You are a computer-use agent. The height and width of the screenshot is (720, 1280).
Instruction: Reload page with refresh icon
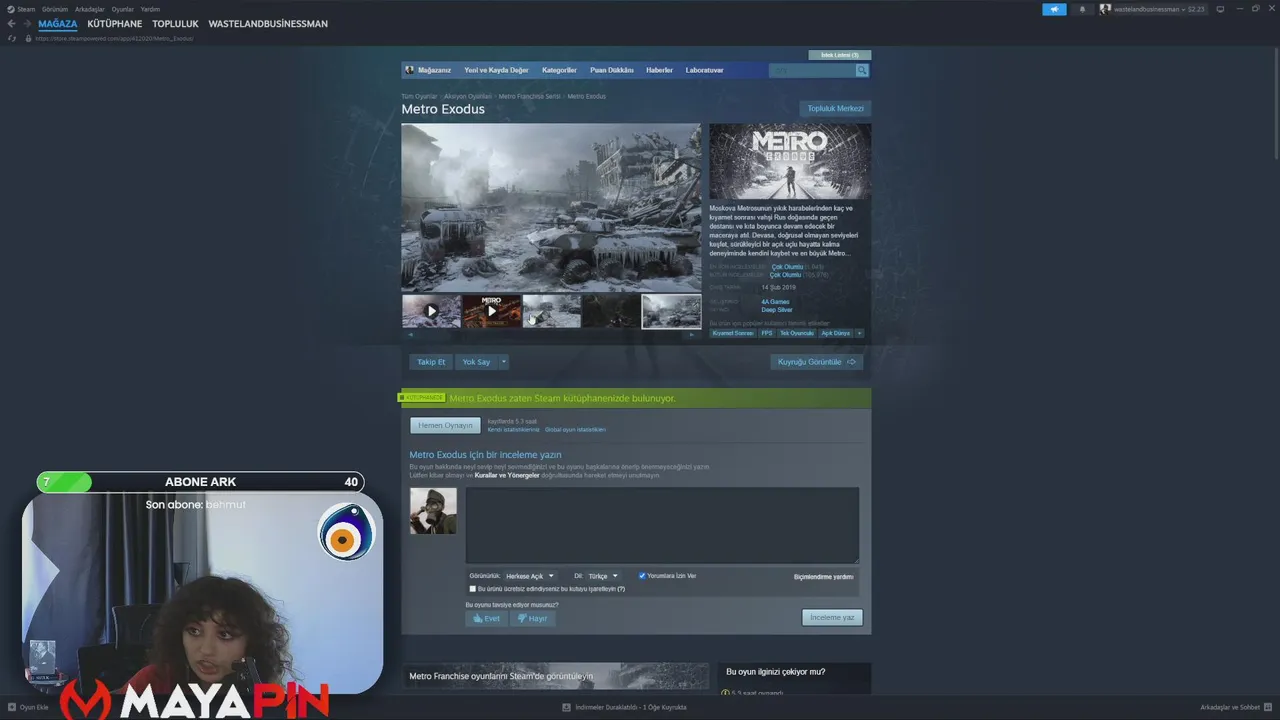[12, 38]
